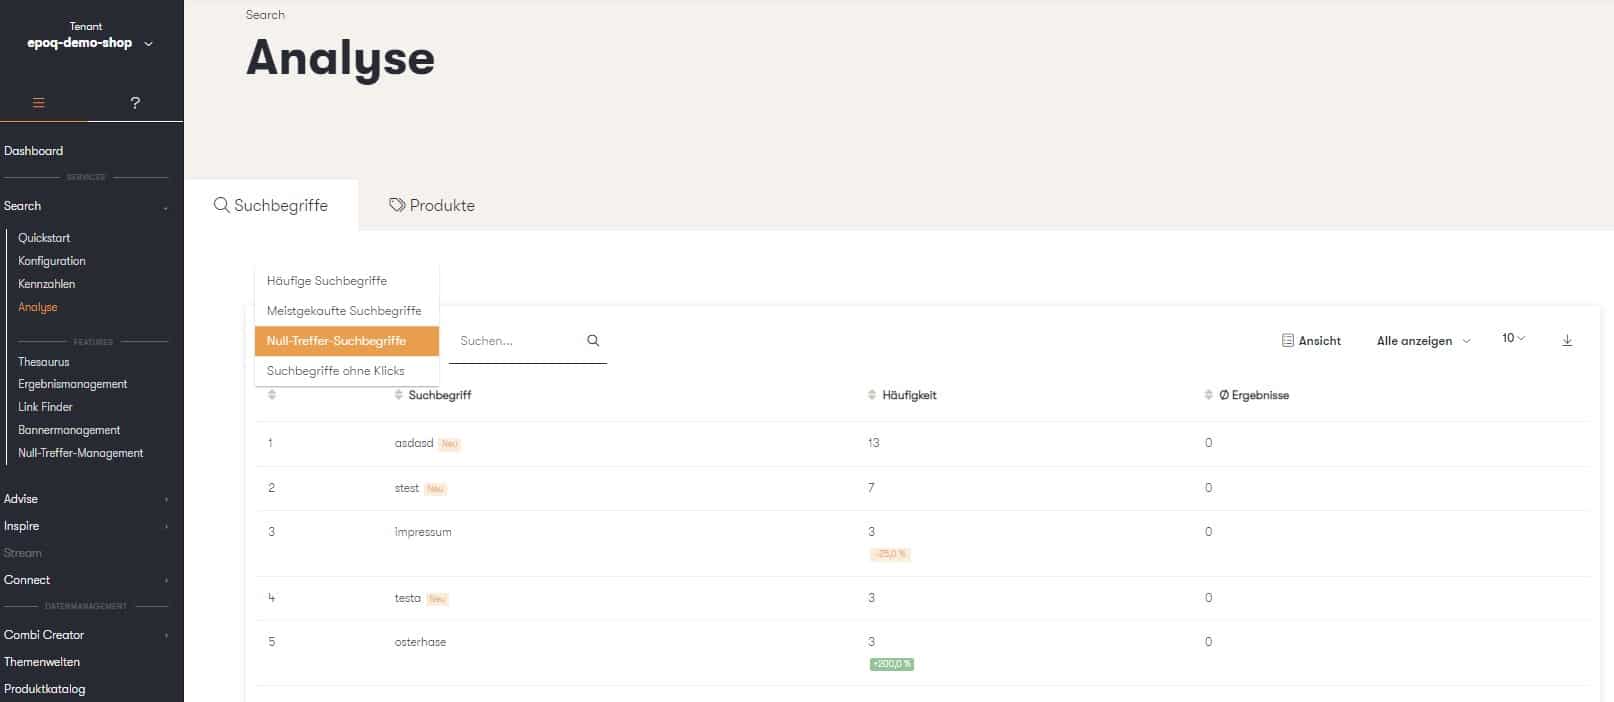Click the Suchen search input field
Viewport: 1614px width, 702px height.
click(515, 341)
